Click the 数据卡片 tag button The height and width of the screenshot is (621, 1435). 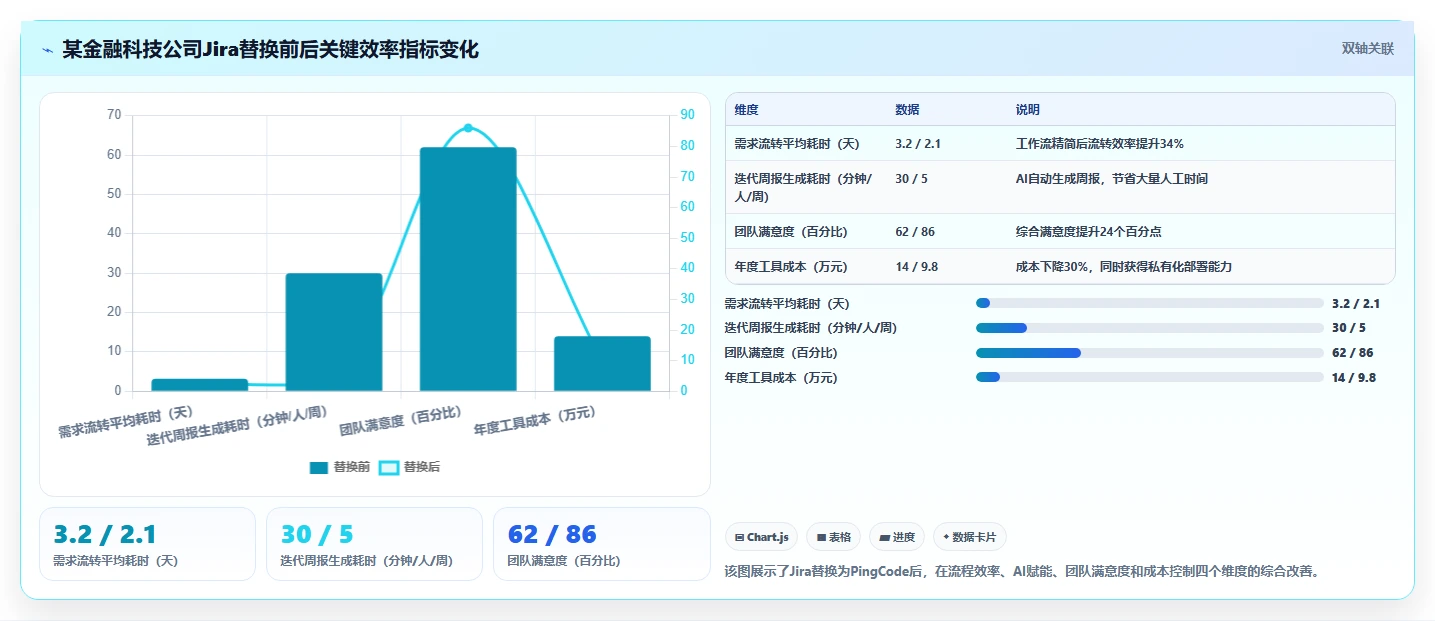970,537
